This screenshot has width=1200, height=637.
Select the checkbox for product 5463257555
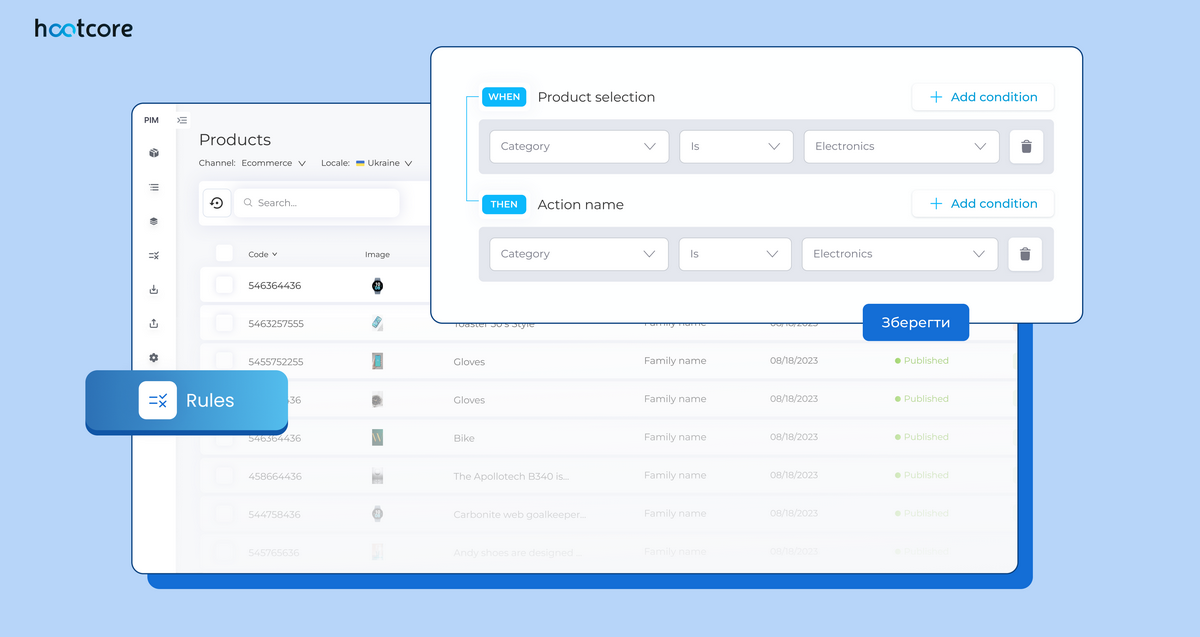tap(224, 323)
